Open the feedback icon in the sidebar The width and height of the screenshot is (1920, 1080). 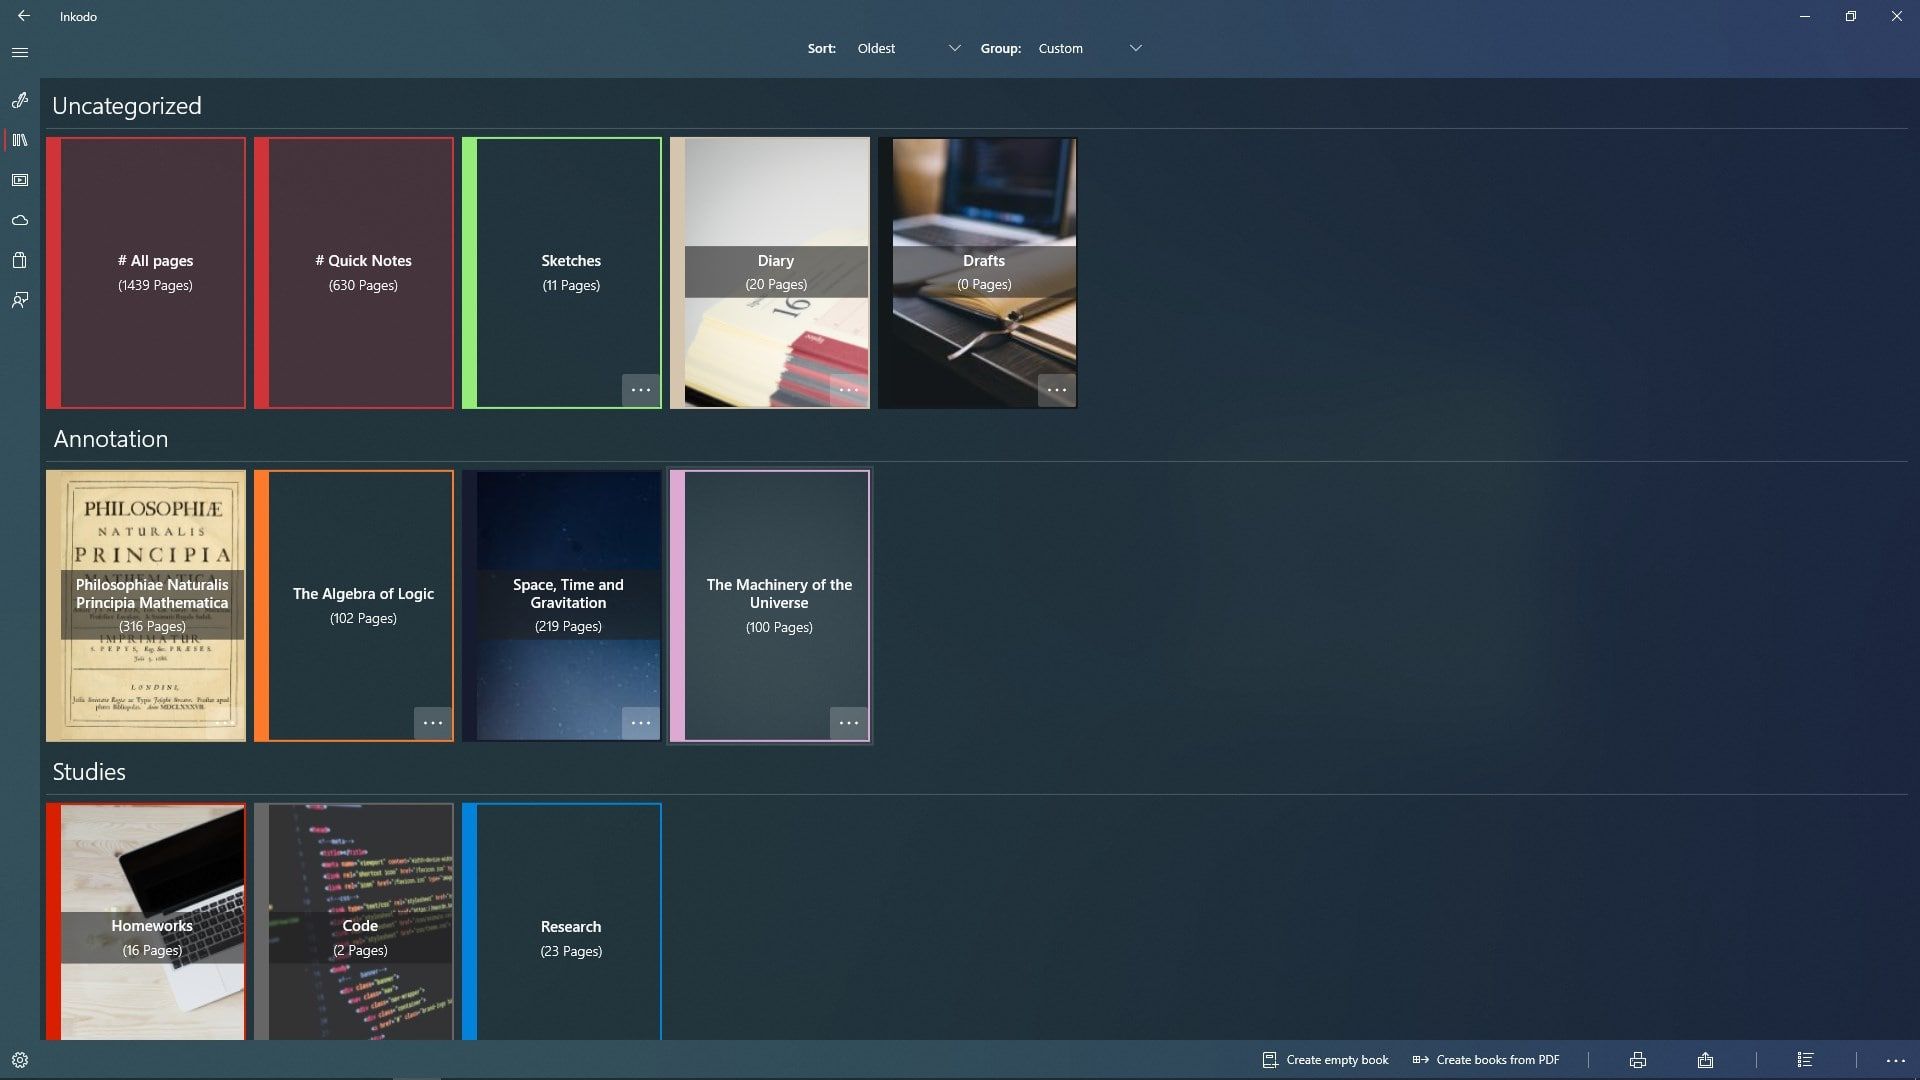[x=19, y=300]
